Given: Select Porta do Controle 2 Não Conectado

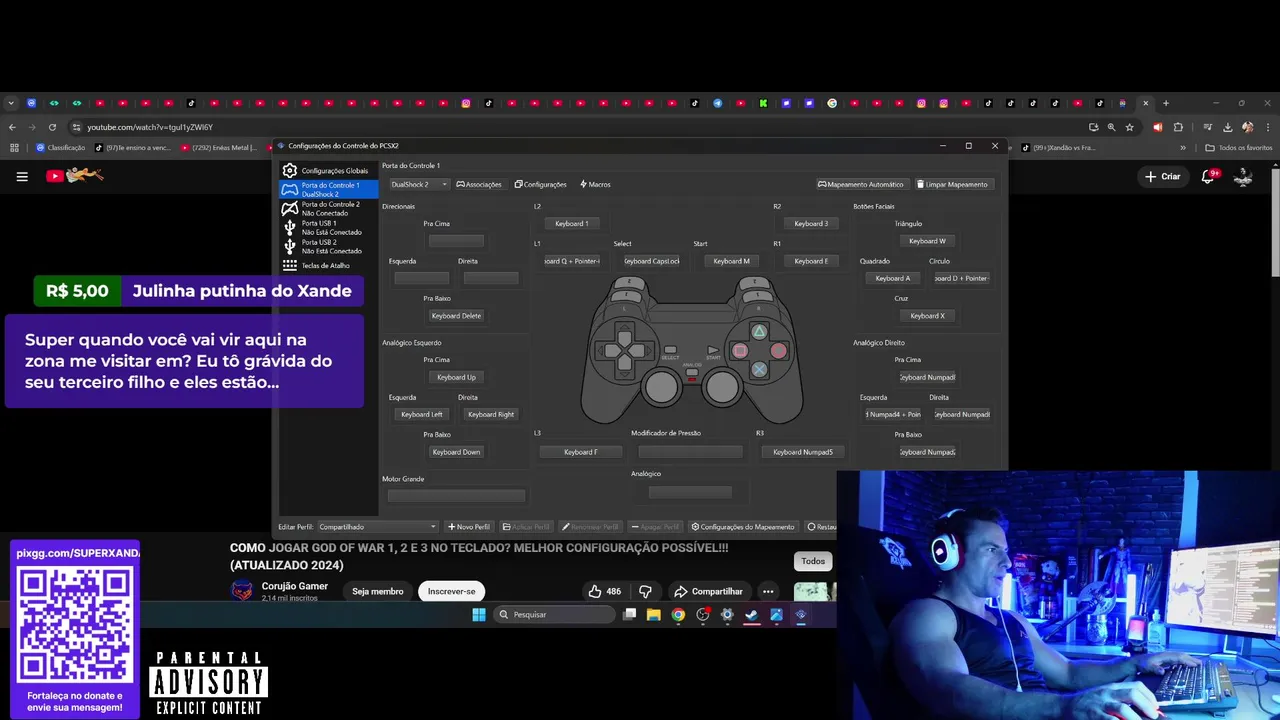Looking at the screenshot, I should pos(326,208).
